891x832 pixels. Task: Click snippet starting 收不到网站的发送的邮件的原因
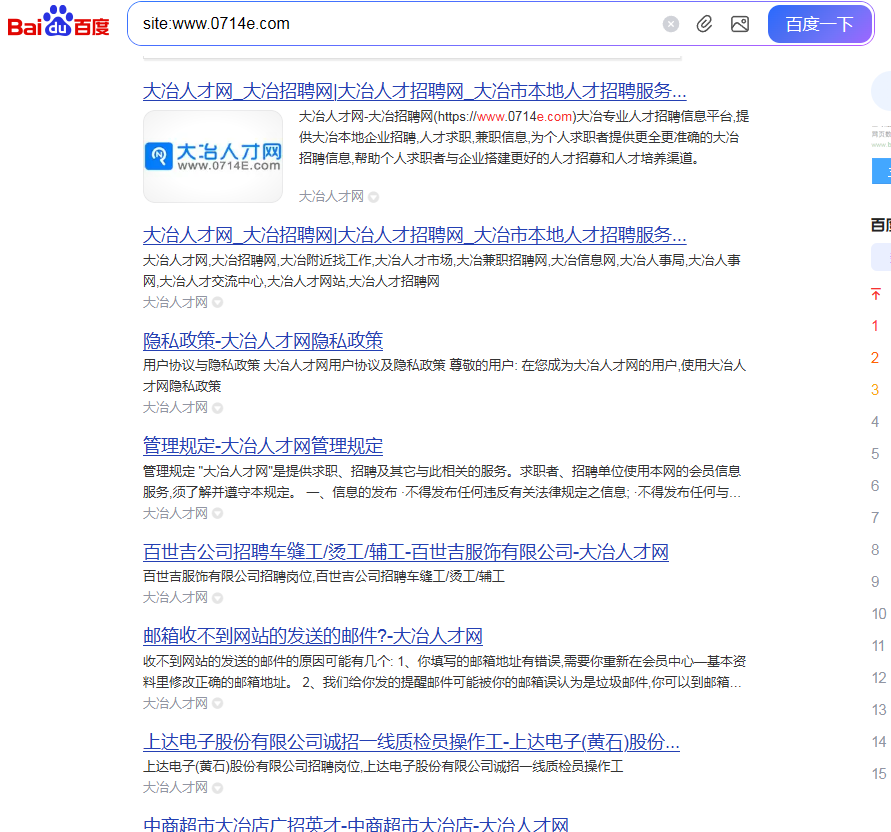pos(444,672)
